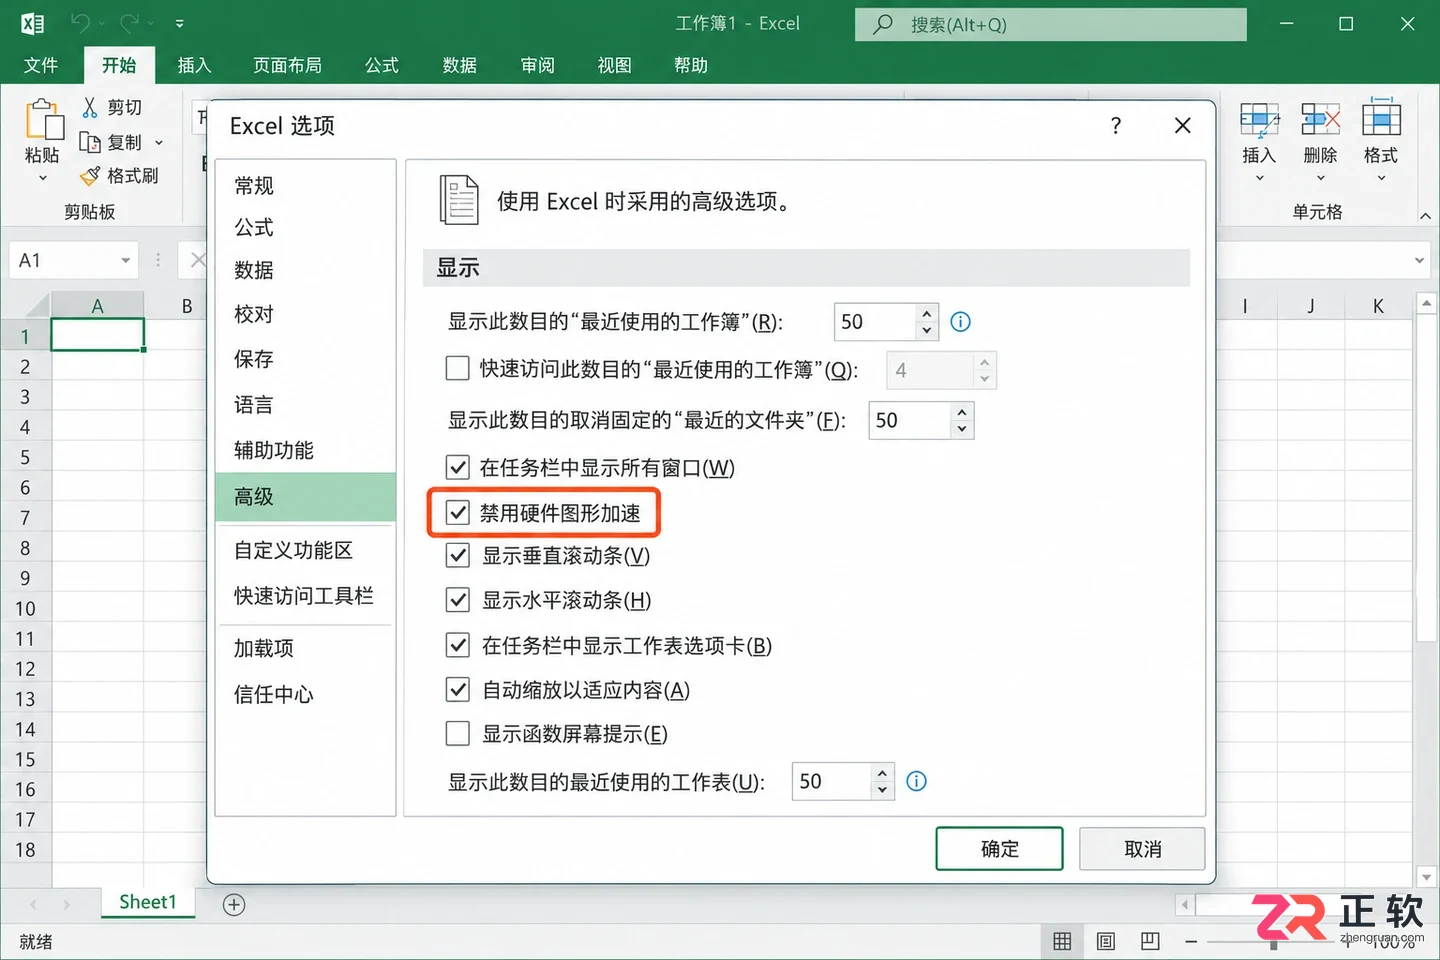Open help with the question mark icon
The width and height of the screenshot is (1440, 960).
[x=1116, y=125]
